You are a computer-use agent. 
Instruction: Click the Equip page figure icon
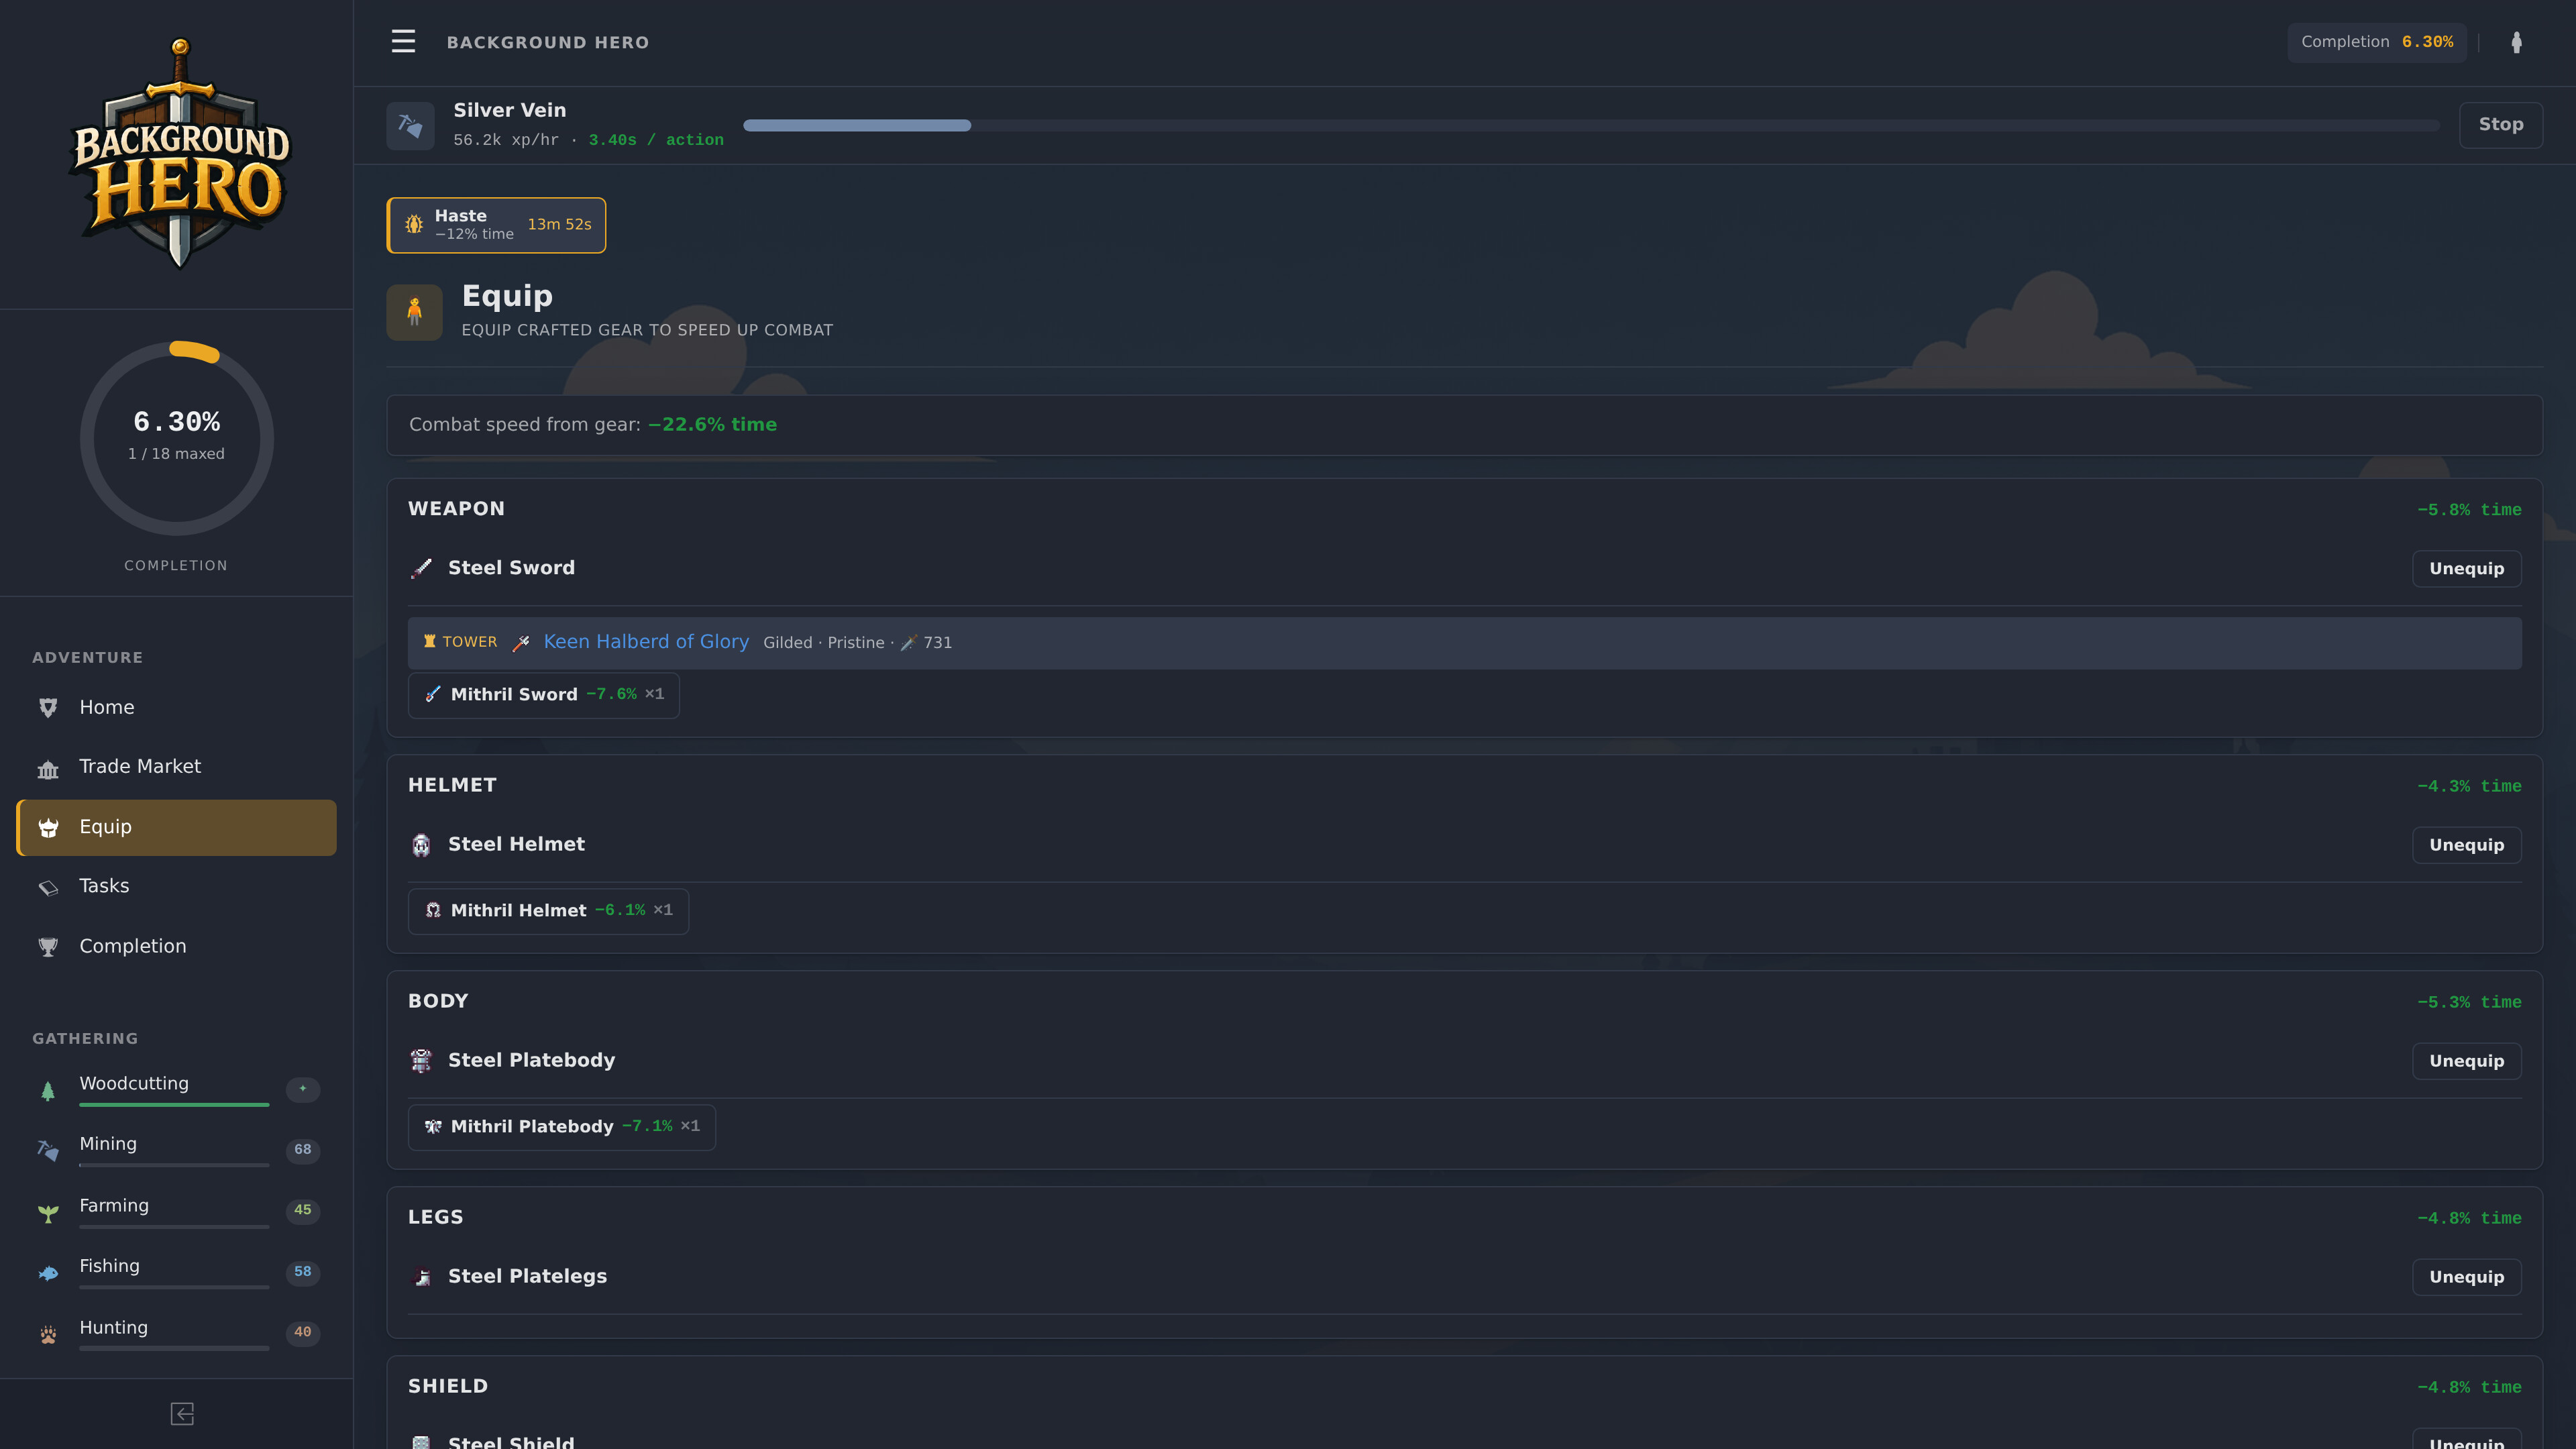click(414, 312)
